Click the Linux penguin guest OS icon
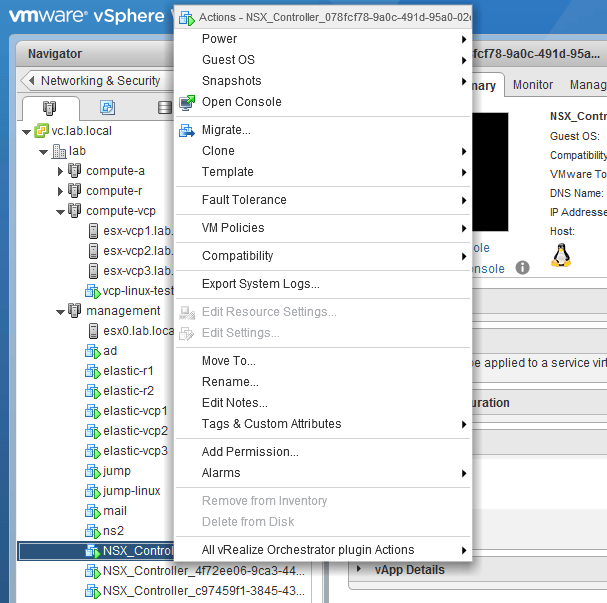 561,255
